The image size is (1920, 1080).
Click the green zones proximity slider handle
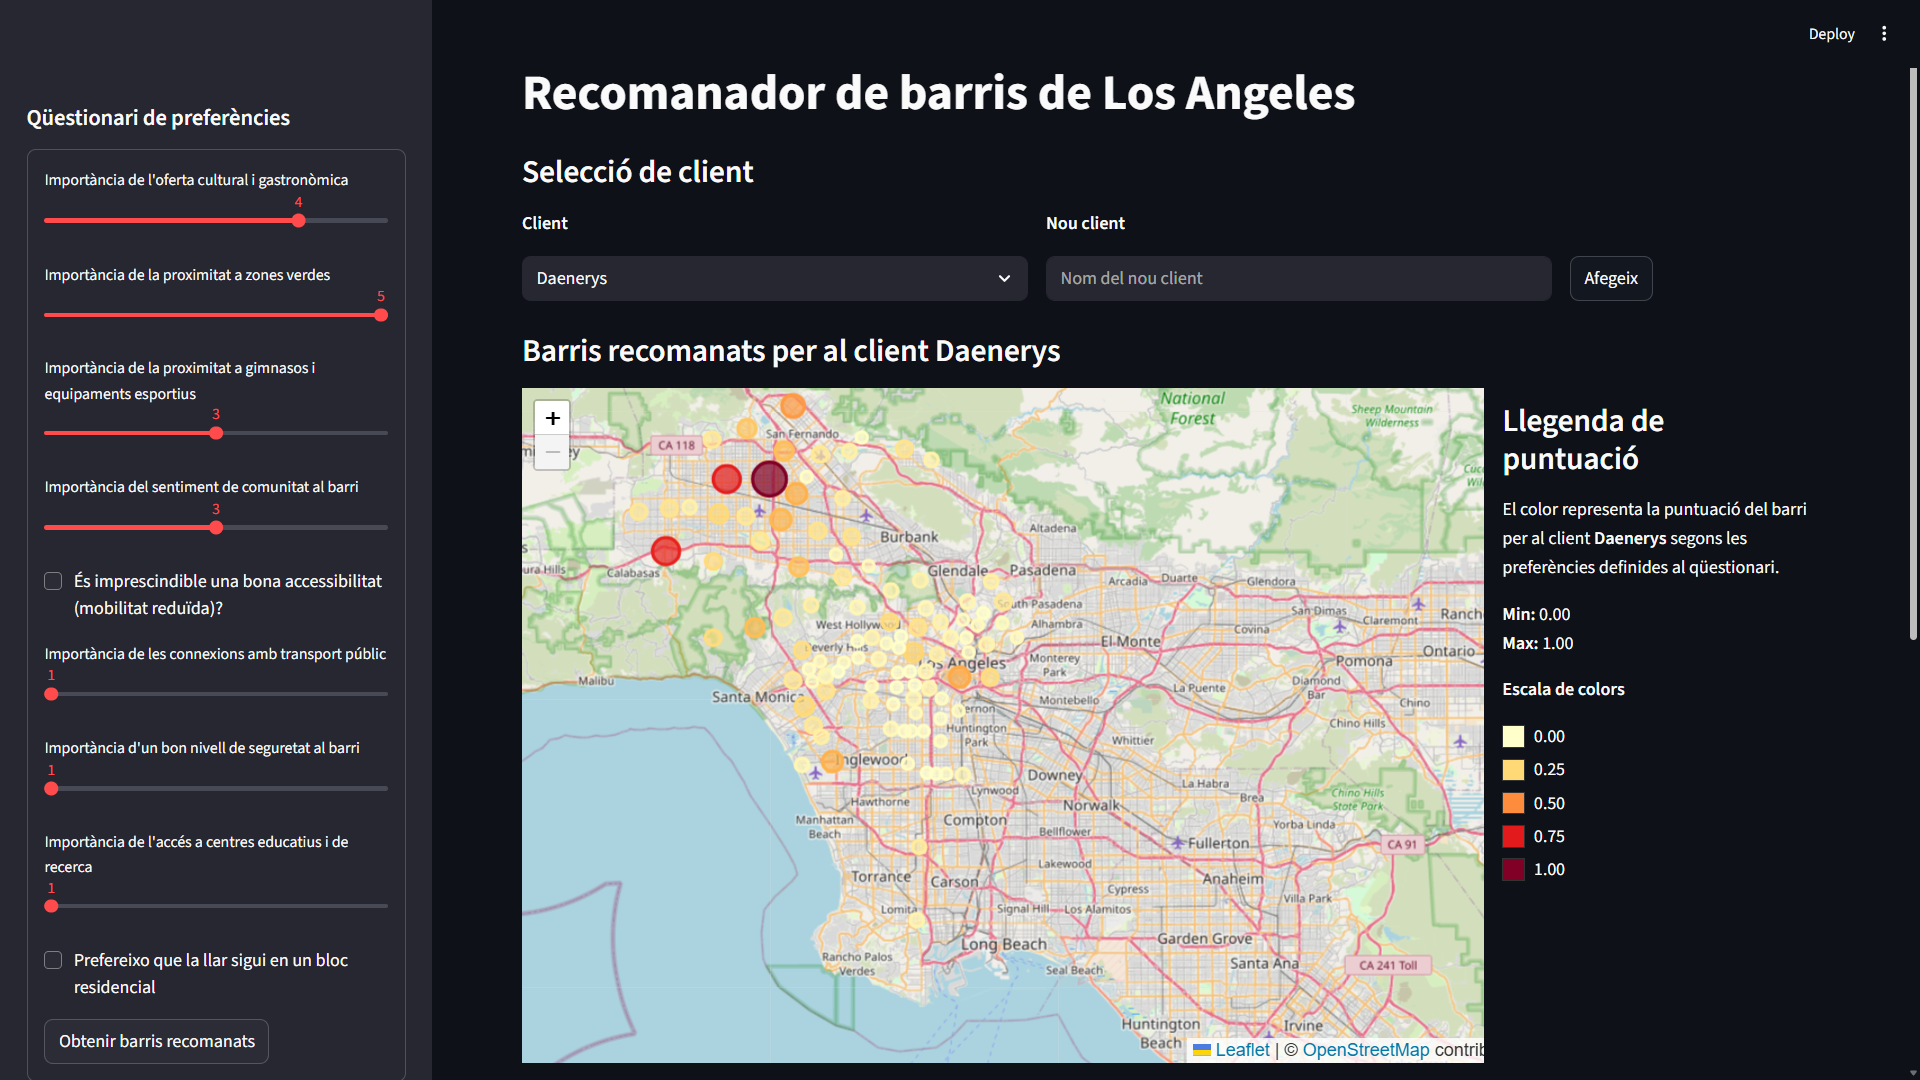[381, 315]
